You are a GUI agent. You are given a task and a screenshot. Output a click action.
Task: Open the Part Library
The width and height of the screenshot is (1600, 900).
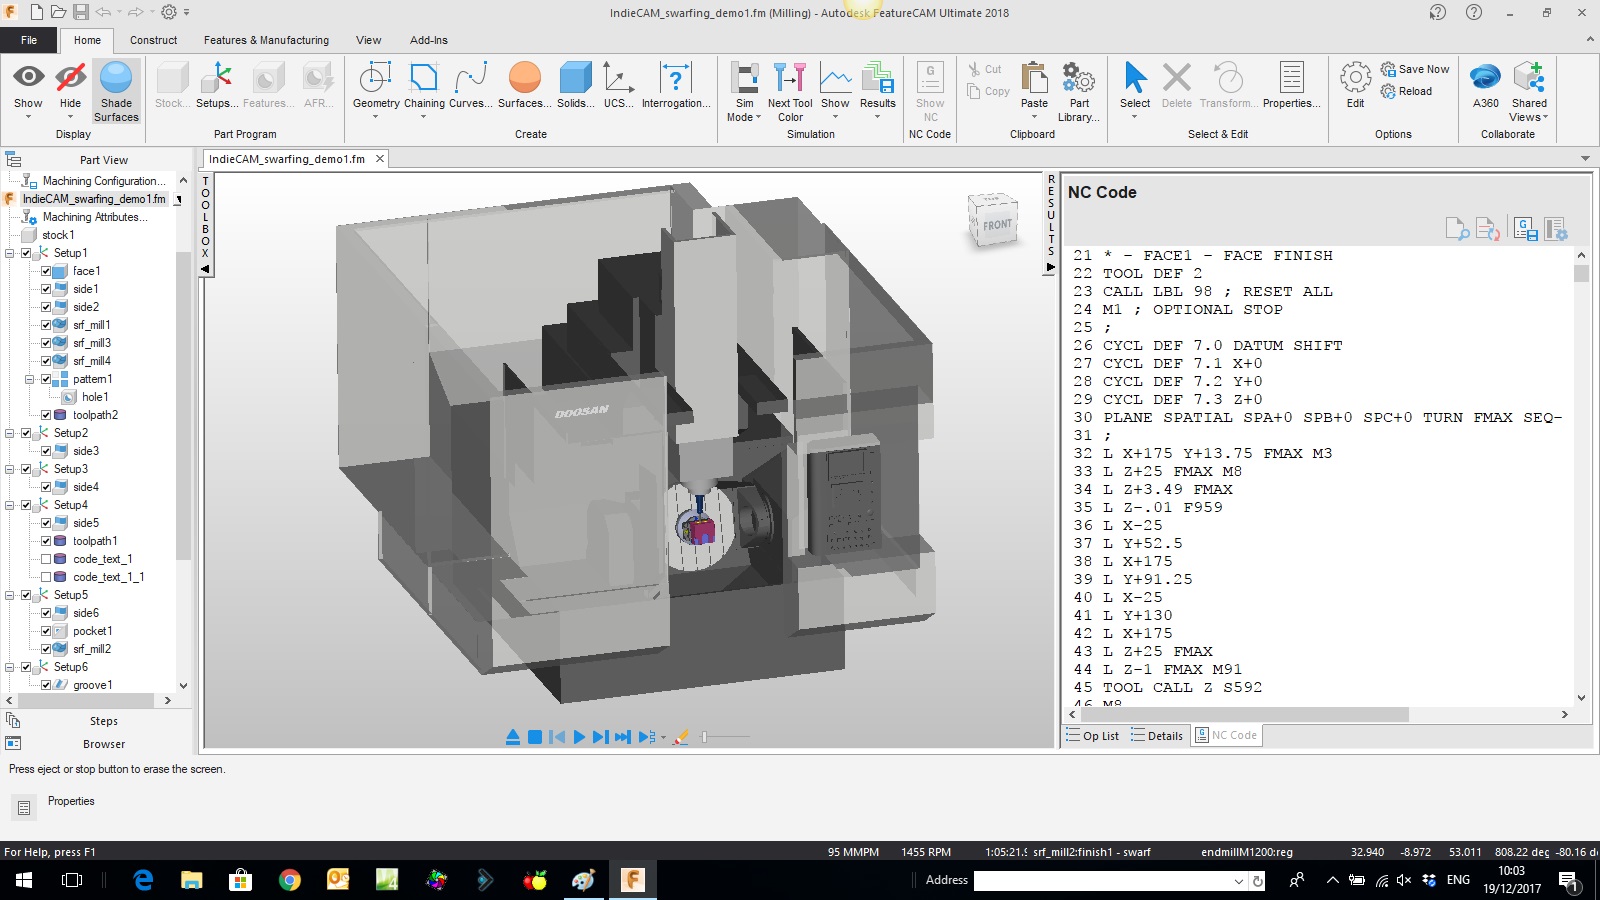click(x=1079, y=92)
